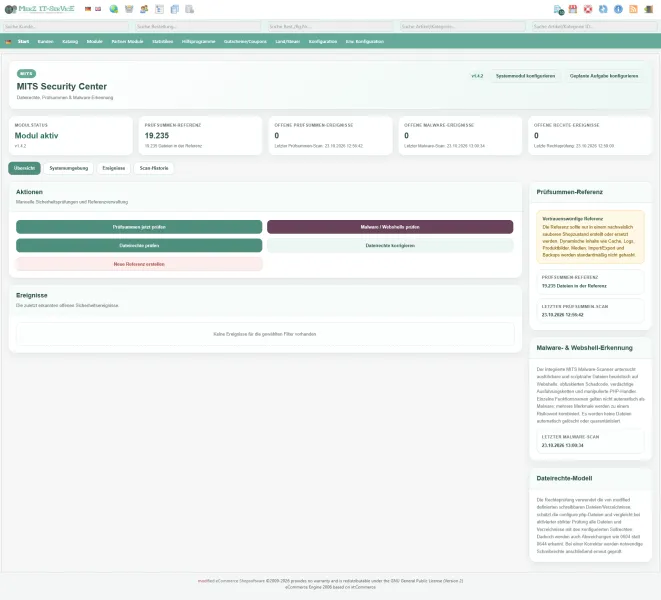Screen dimensions: 661x600
Task: Click the Offene Rechte-Ereignisse card
Action: tap(590, 136)
